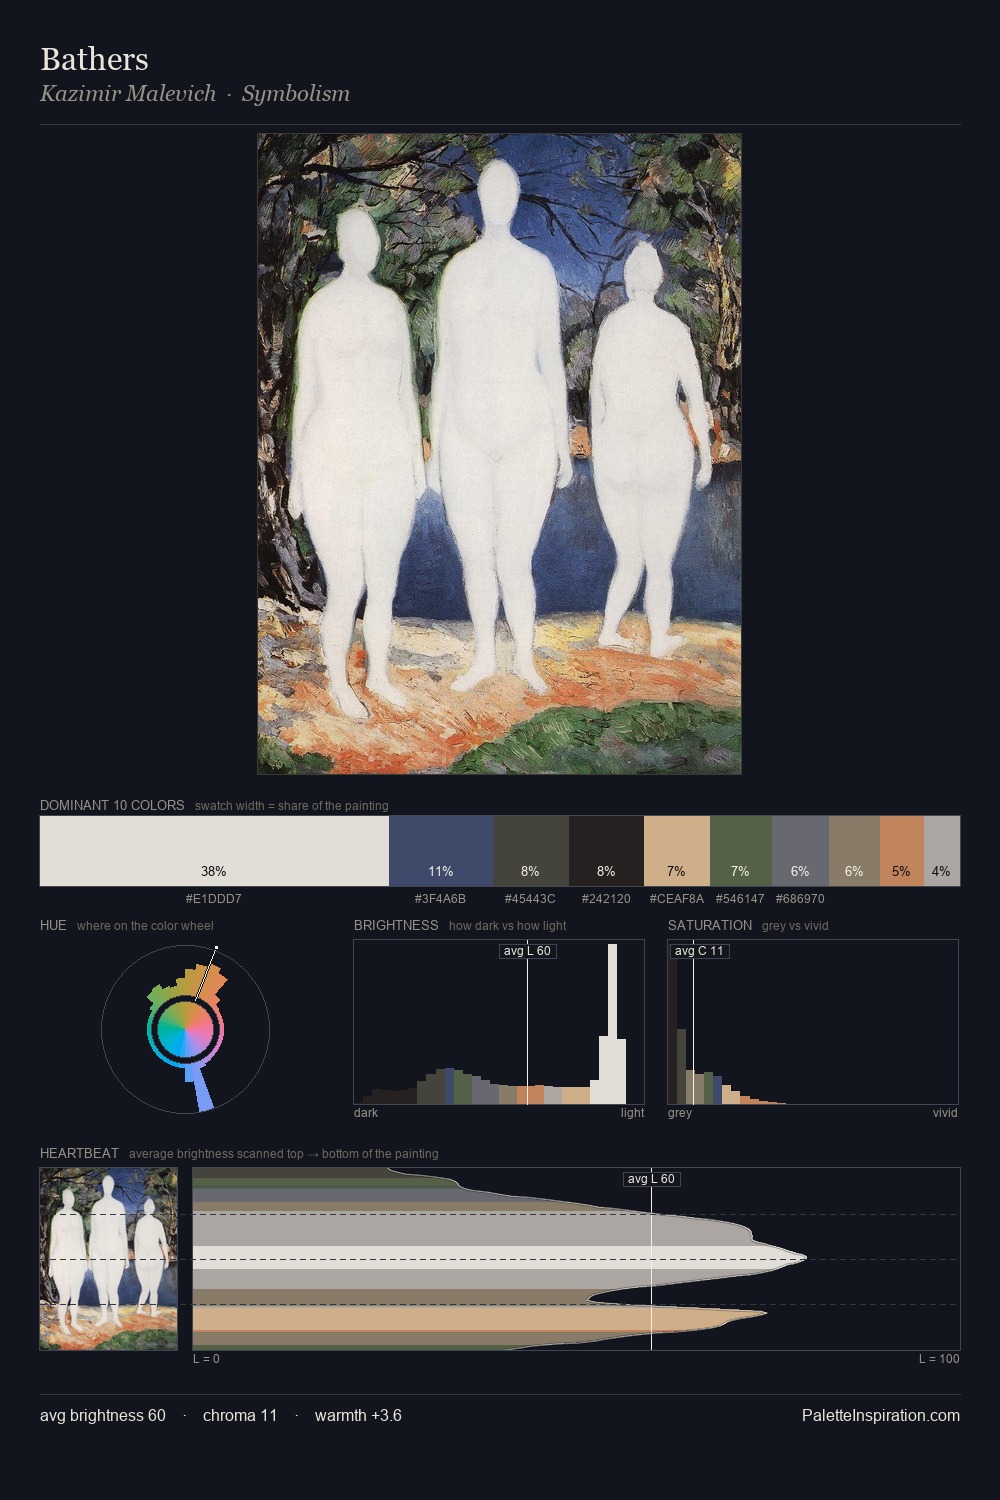
Task: Click the avg C 11 saturation marker label
Action: 699,951
